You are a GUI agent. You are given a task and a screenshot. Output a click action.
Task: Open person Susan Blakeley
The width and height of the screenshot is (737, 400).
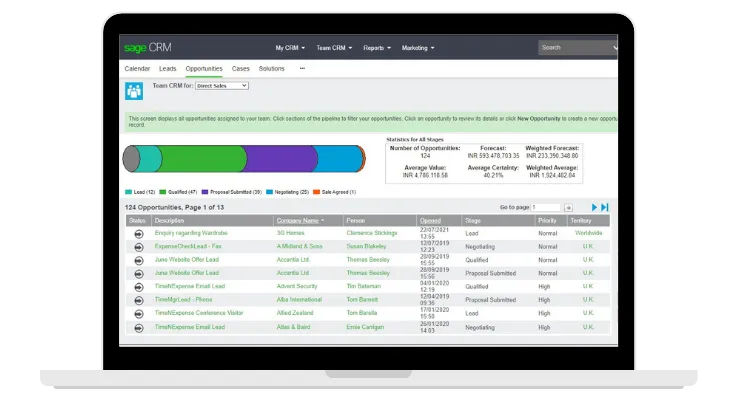click(x=366, y=246)
